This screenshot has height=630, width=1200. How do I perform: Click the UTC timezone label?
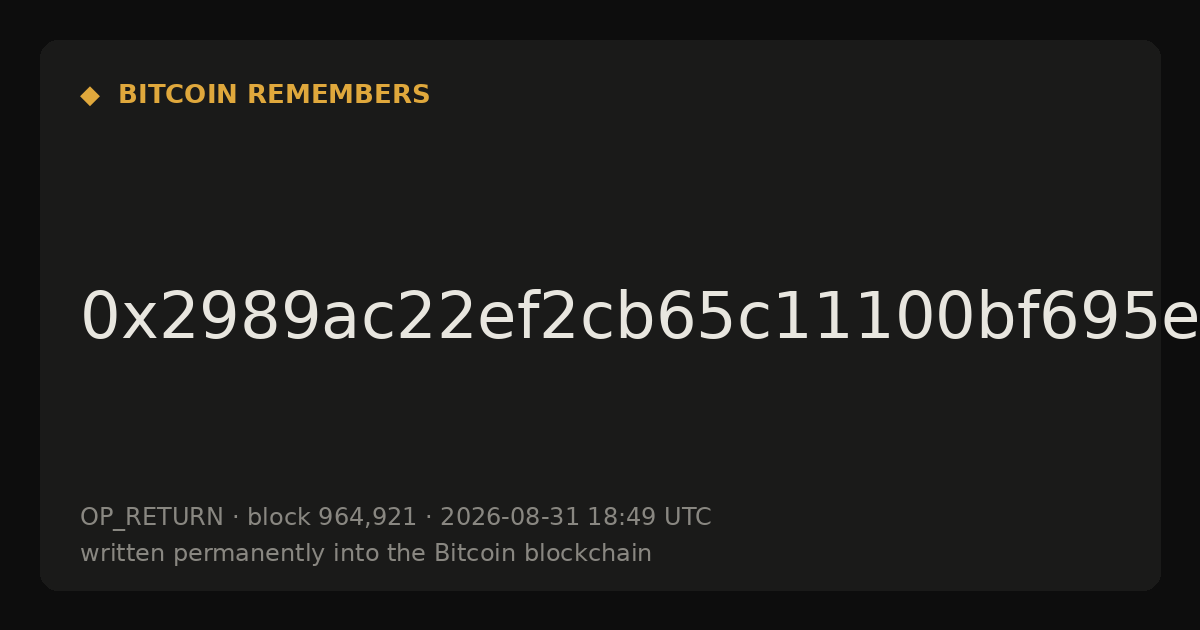click(x=688, y=517)
